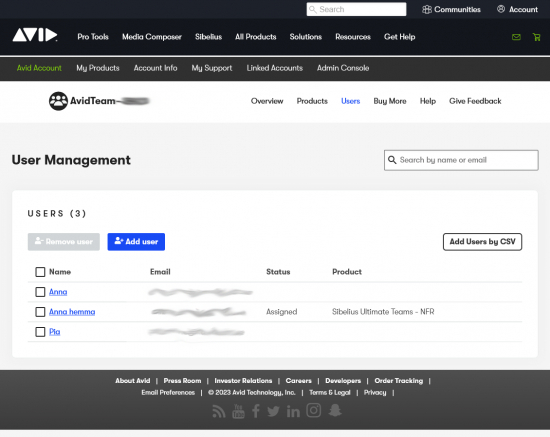Open the LinkedIn icon in the footer

[293, 411]
